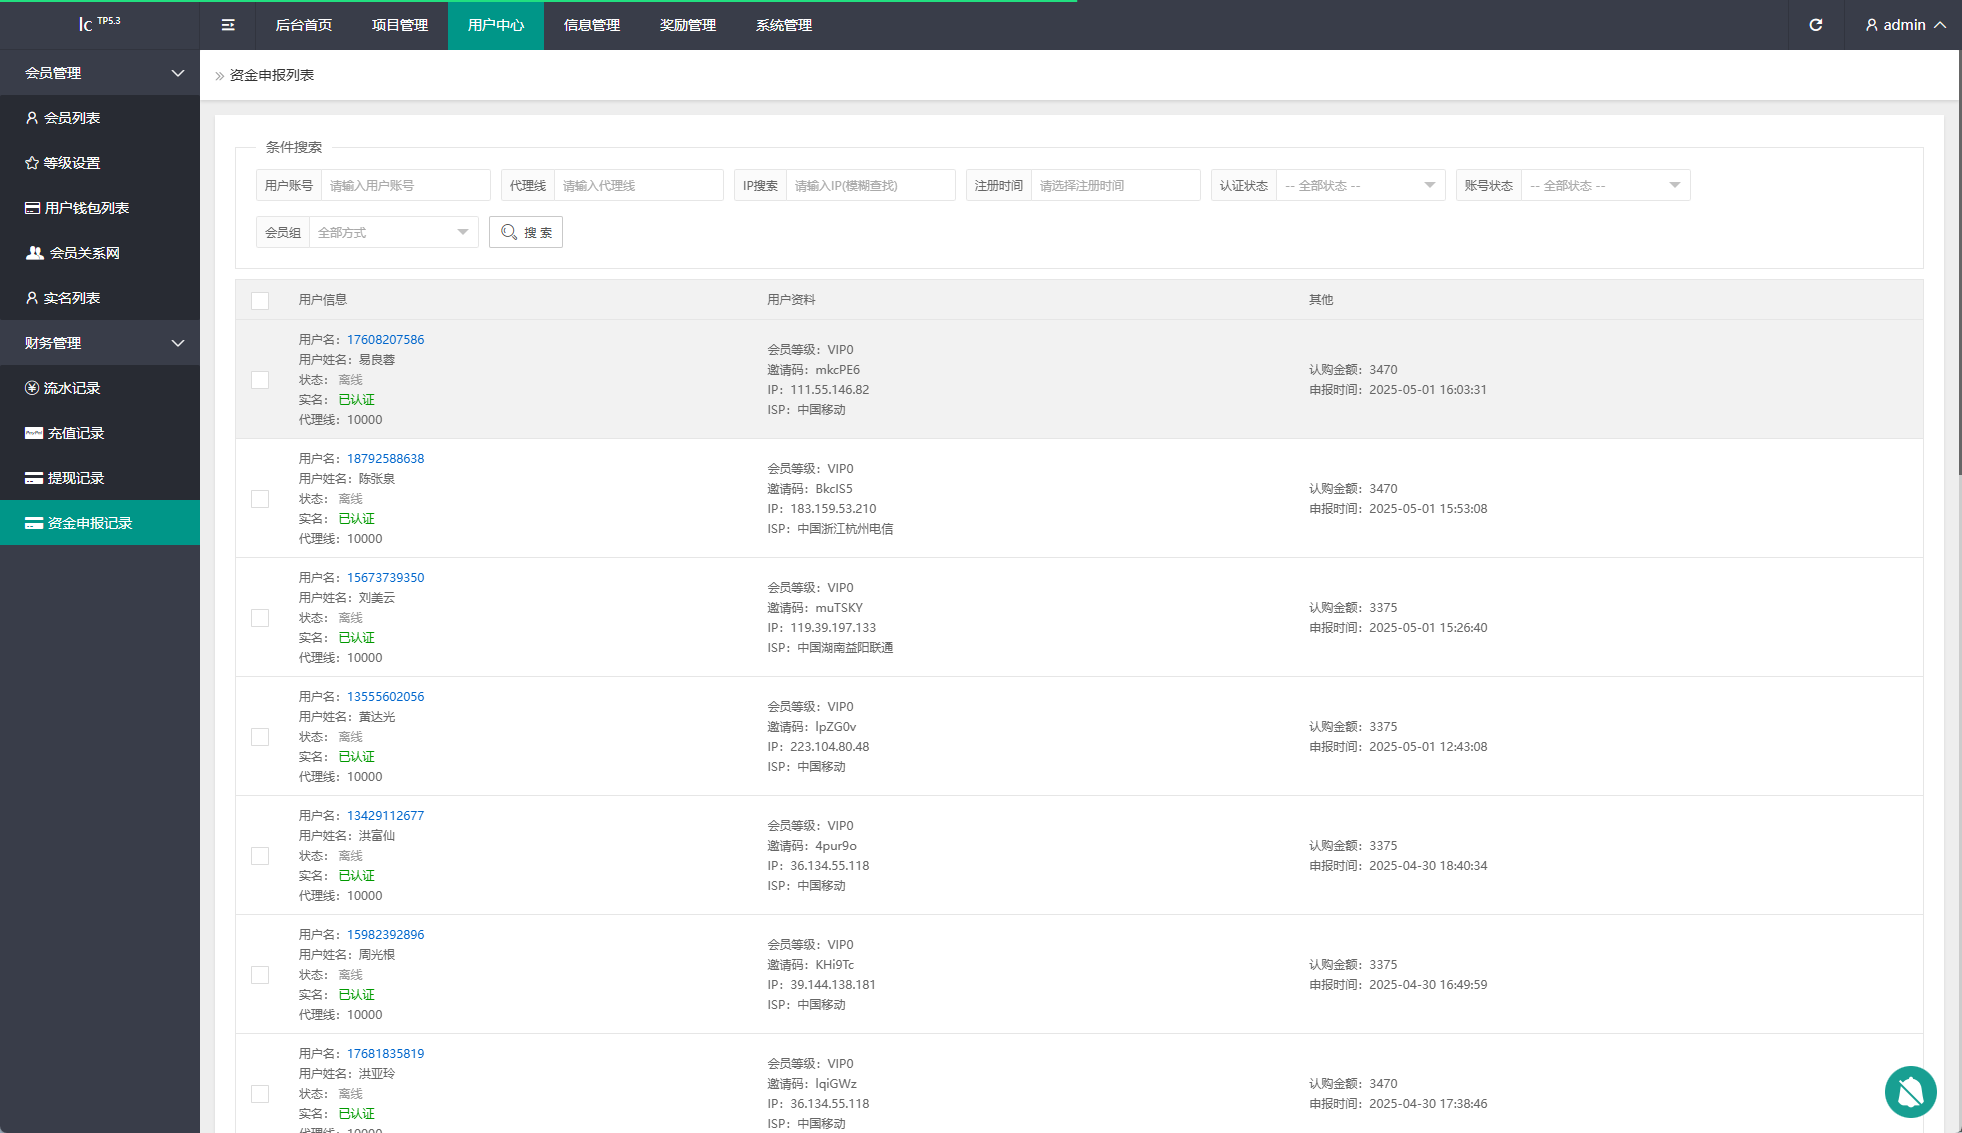Image resolution: width=1962 pixels, height=1133 pixels.
Task: Open 提现记录 sidebar icon item
Action: tap(34, 478)
